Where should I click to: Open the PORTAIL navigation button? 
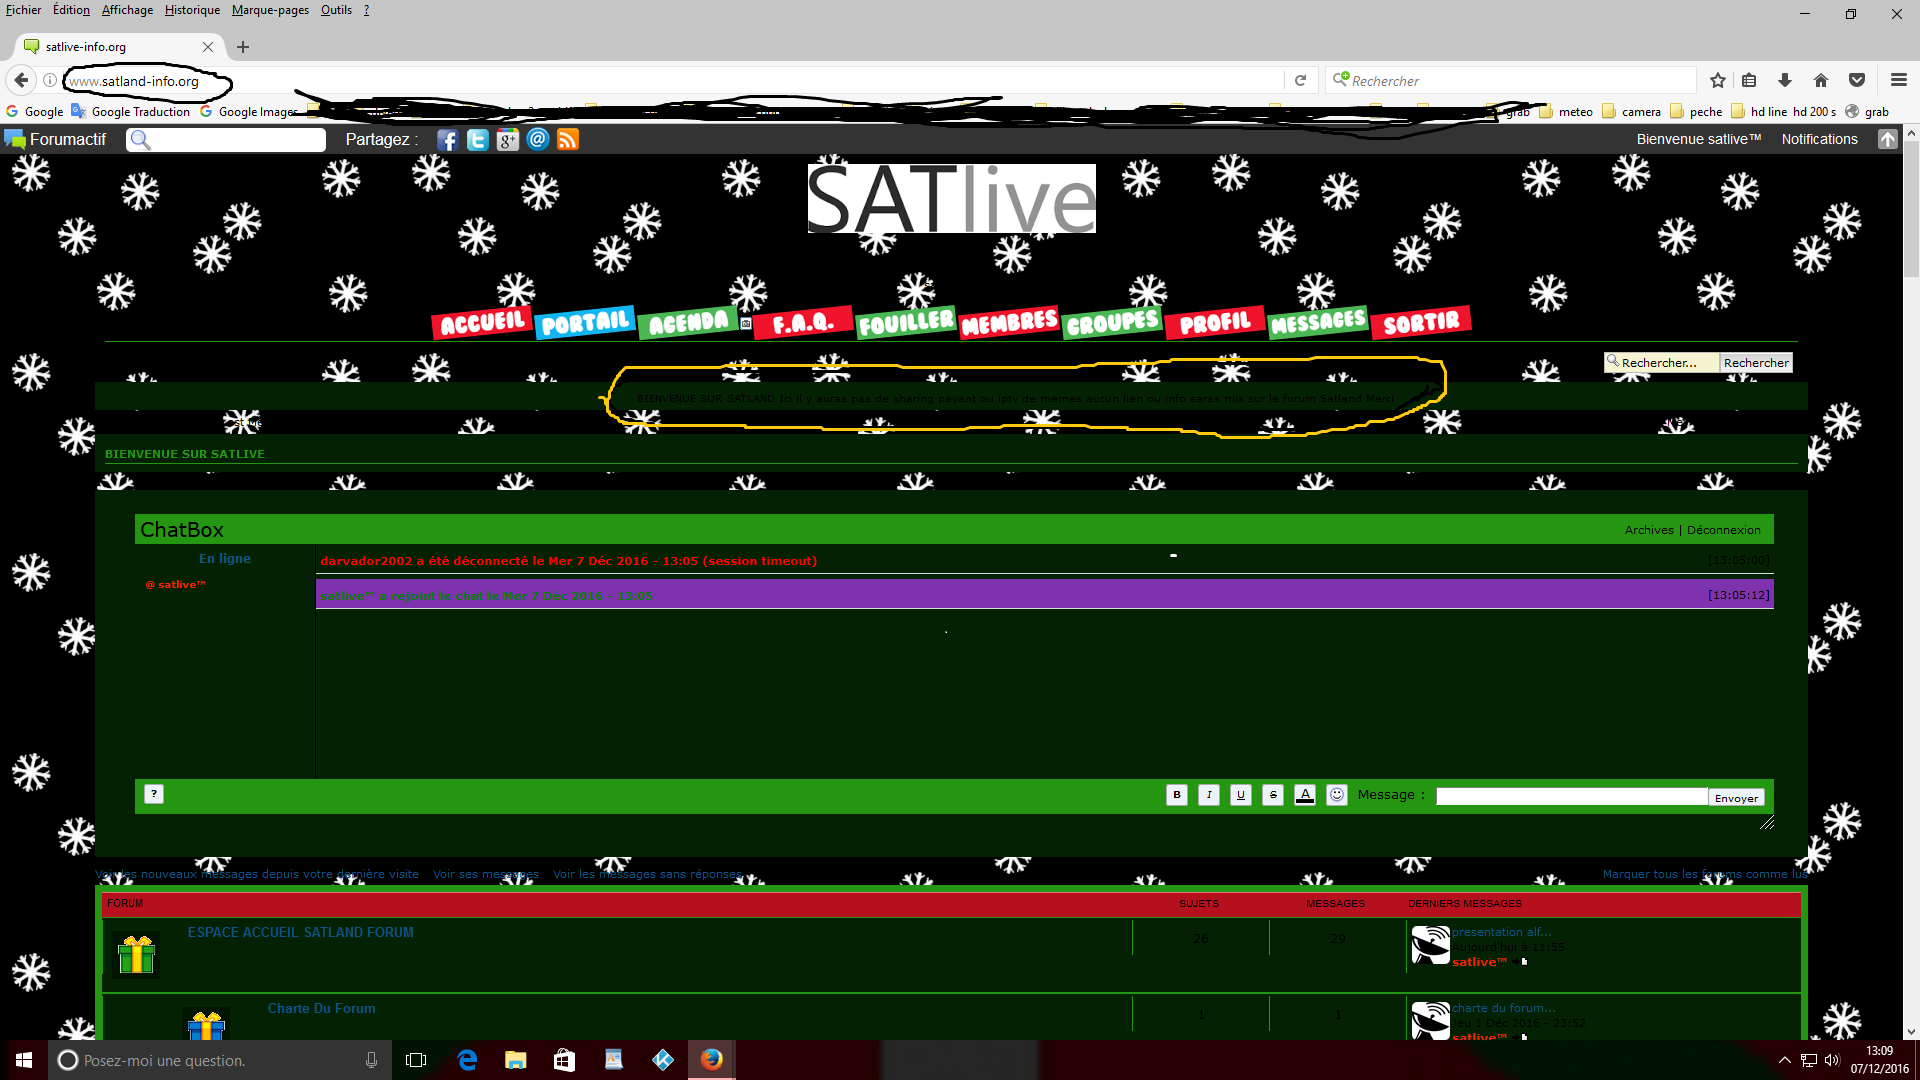[x=586, y=323]
